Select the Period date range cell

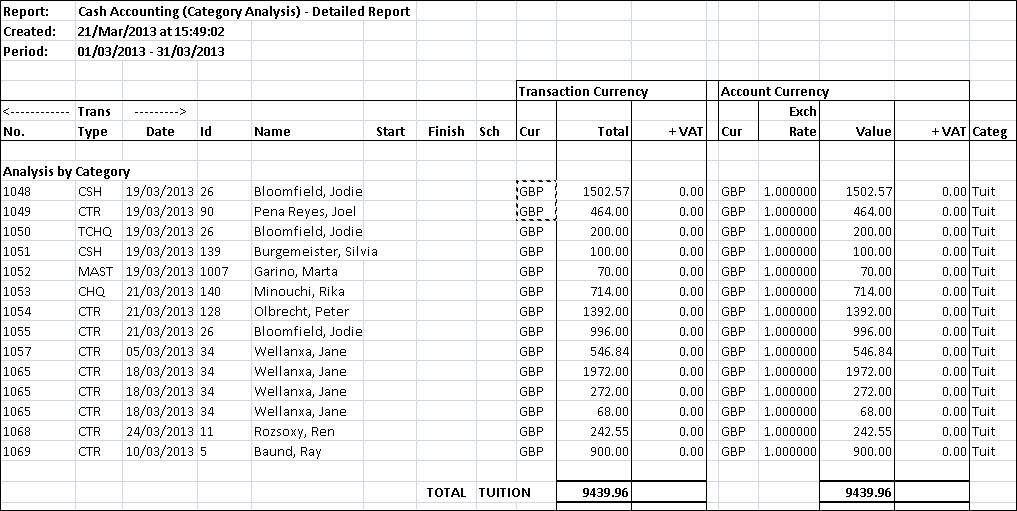[x=150, y=52]
